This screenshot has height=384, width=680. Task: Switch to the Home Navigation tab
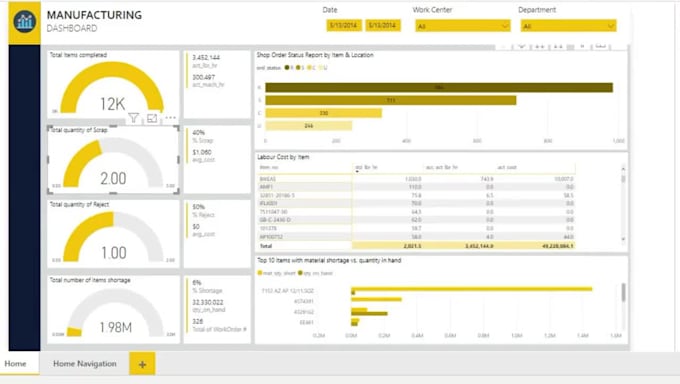(x=85, y=364)
